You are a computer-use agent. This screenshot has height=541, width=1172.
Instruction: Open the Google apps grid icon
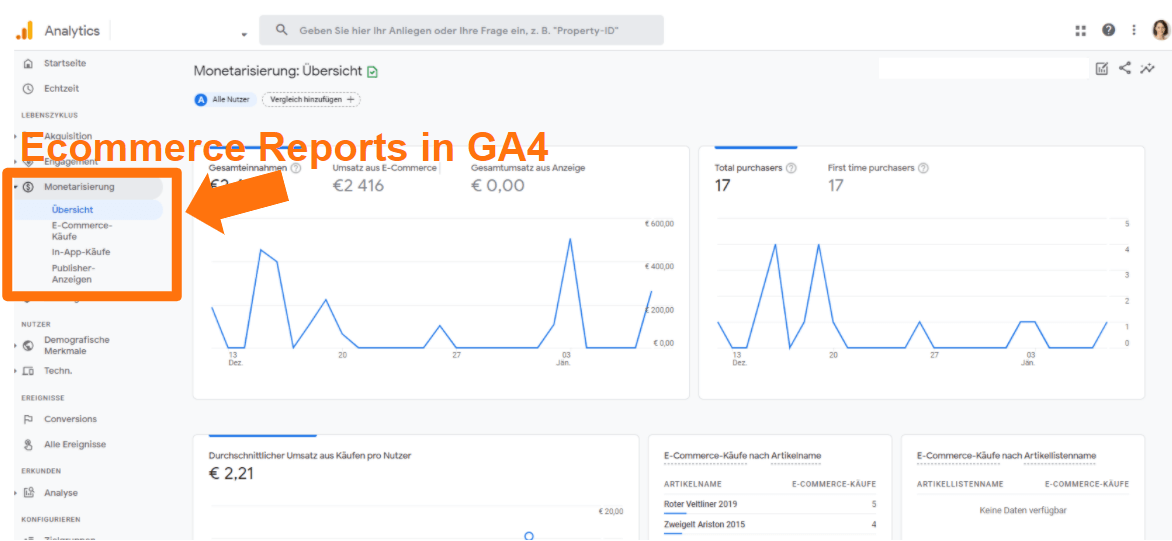(1080, 30)
